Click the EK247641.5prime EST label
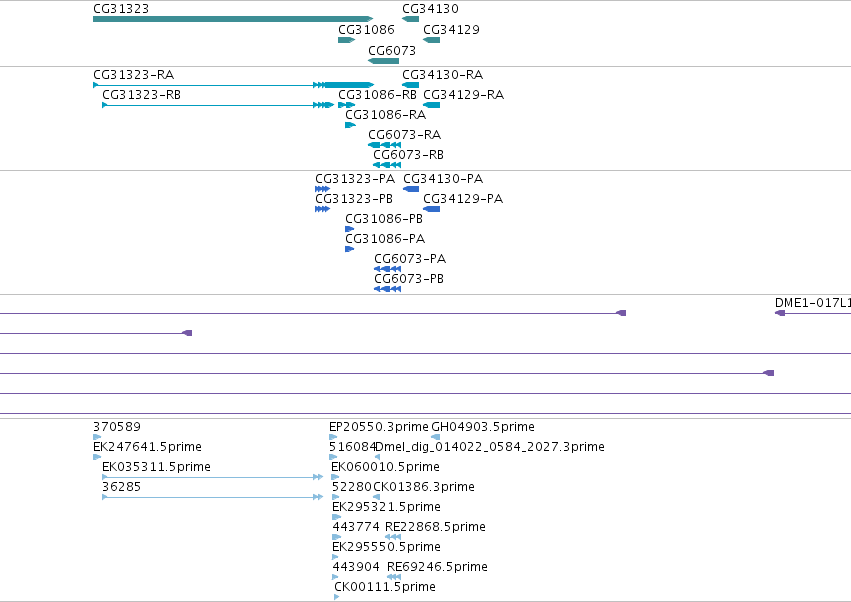This screenshot has height=602, width=851. click(x=148, y=447)
